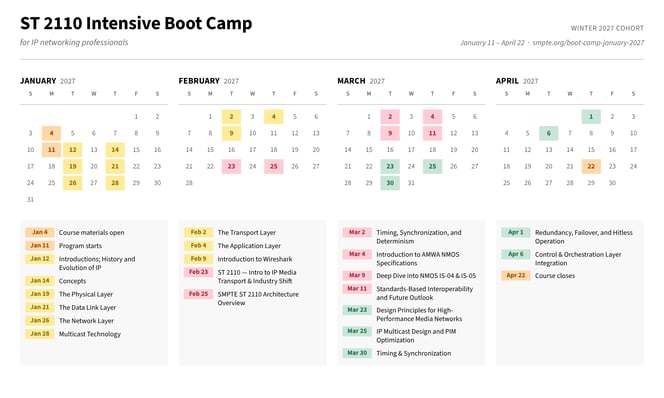Click the 'WINTER 2027 COHORT' label
Viewport: 664px width, 398px height.
tap(607, 28)
